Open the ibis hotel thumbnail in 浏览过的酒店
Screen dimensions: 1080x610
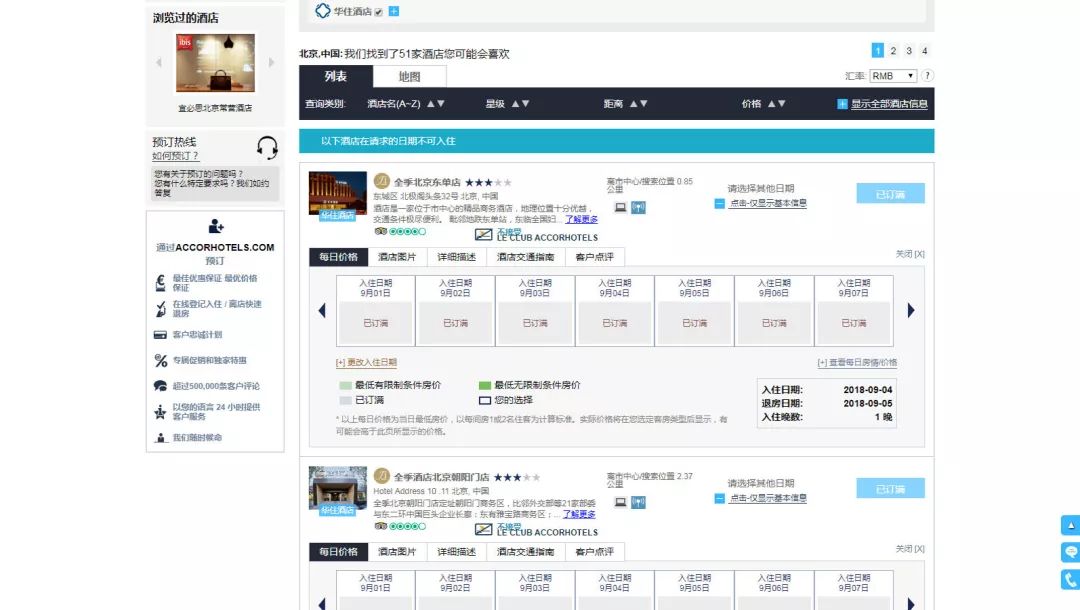pyautogui.click(x=215, y=63)
